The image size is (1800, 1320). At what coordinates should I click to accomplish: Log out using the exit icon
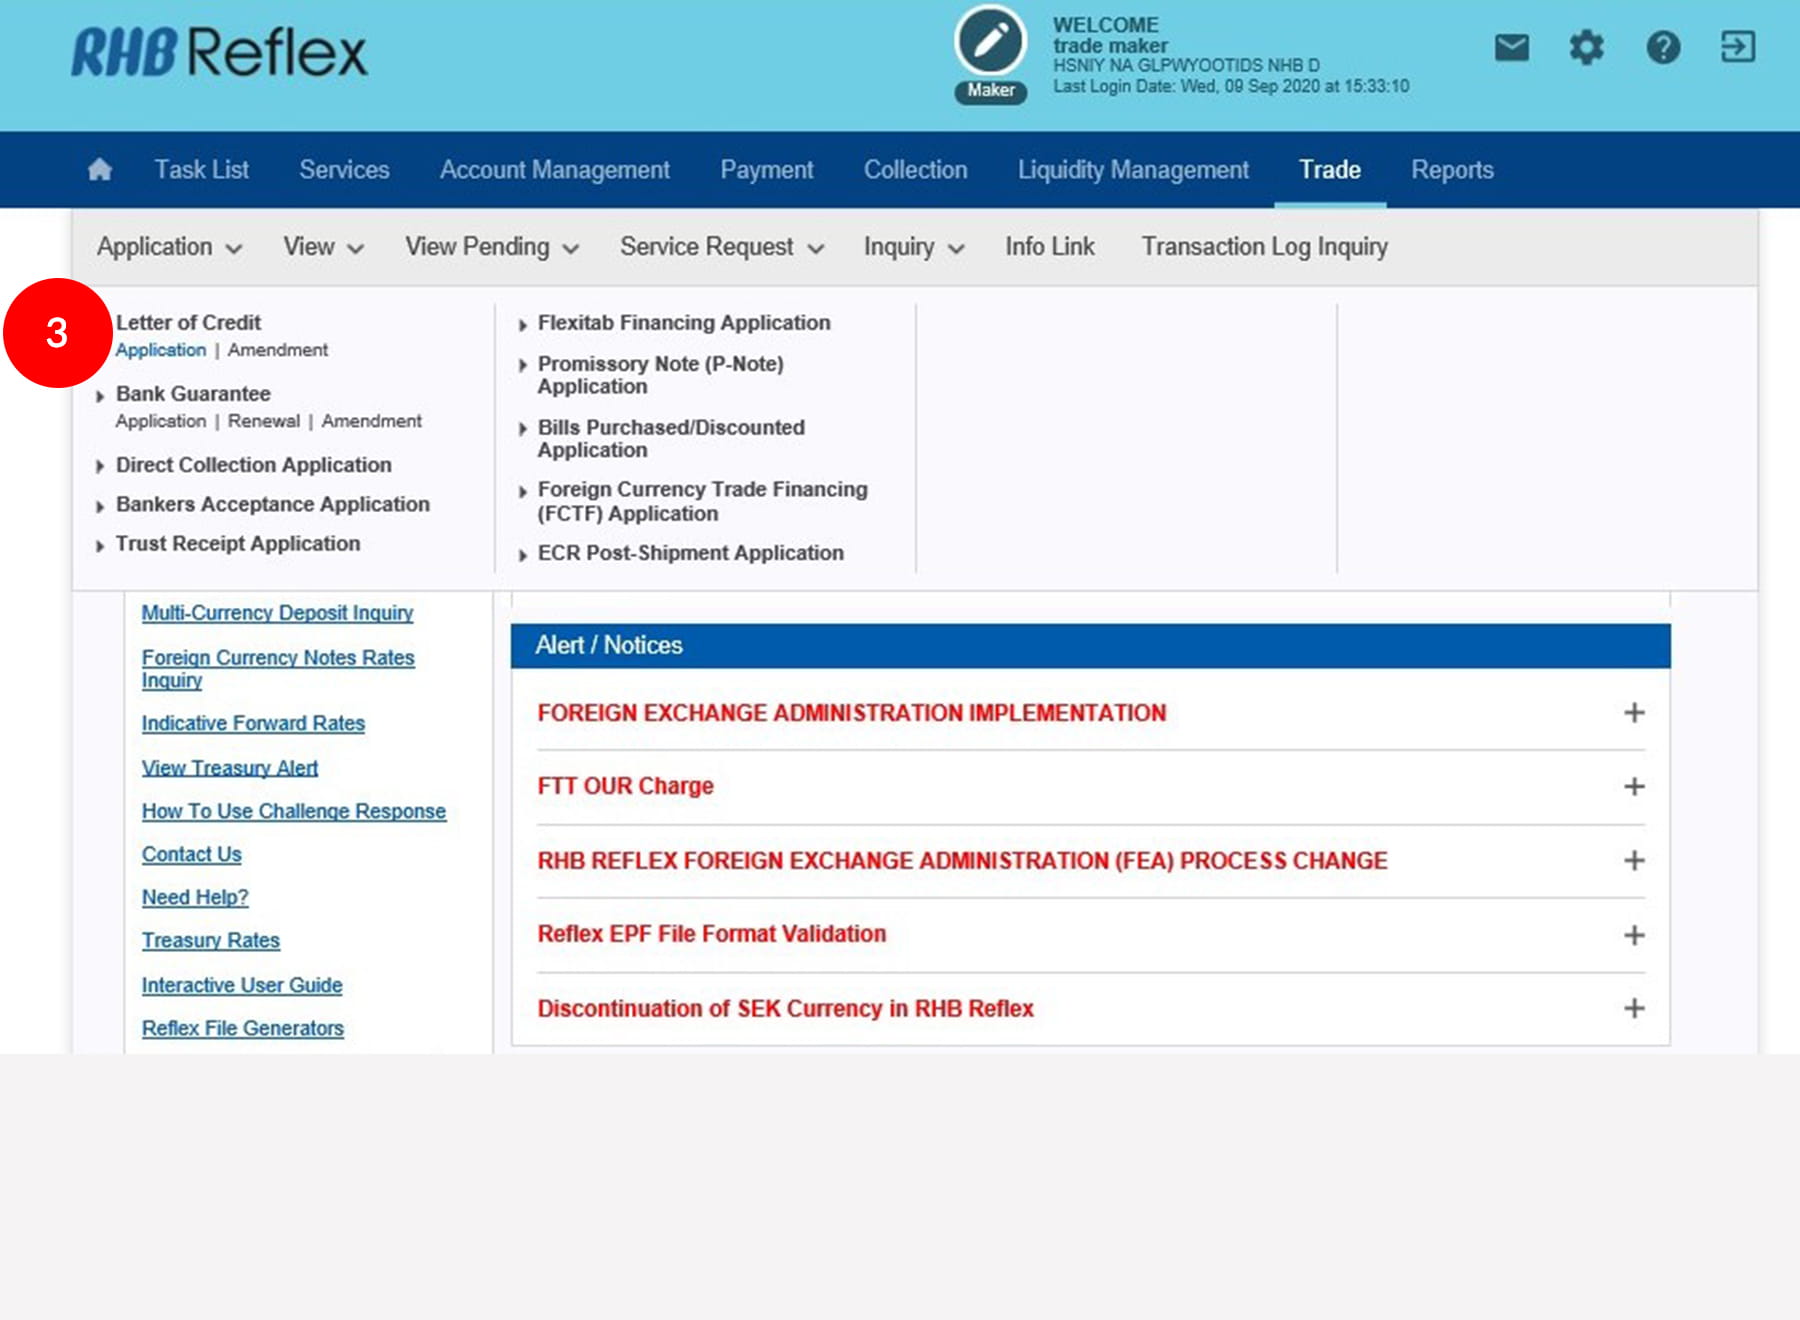[x=1738, y=47]
